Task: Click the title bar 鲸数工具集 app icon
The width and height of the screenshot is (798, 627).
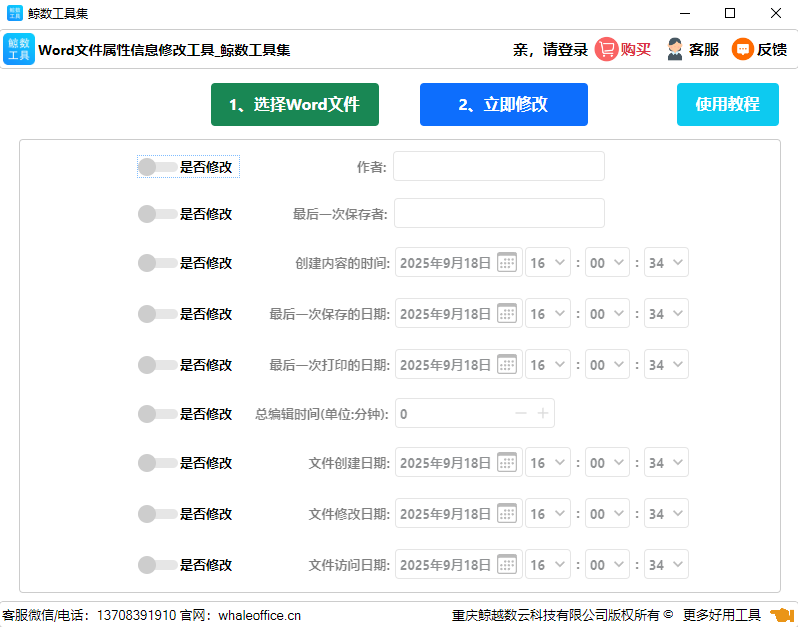Action: [x=15, y=13]
